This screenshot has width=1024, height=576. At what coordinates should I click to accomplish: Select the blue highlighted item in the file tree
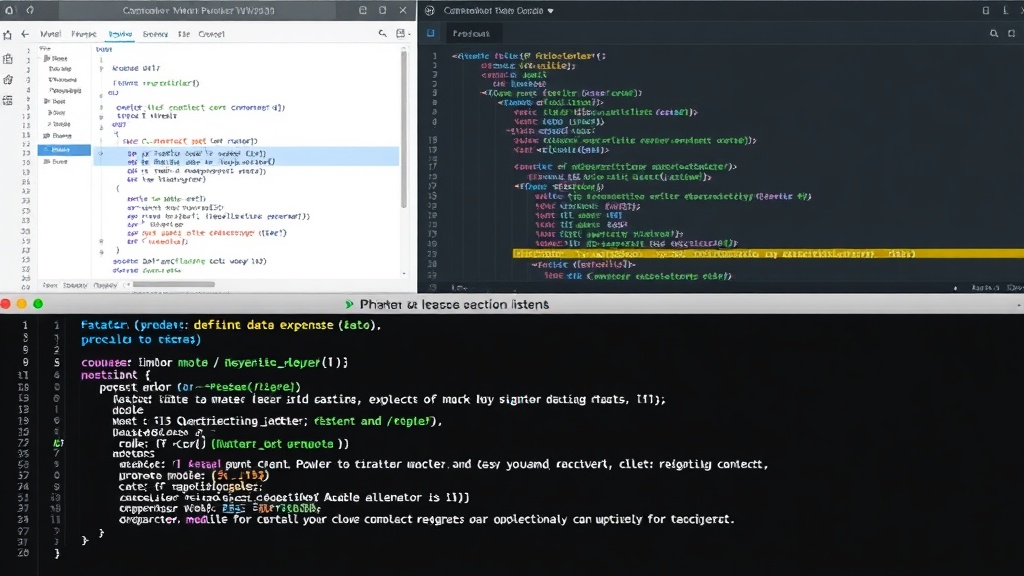click(x=64, y=150)
